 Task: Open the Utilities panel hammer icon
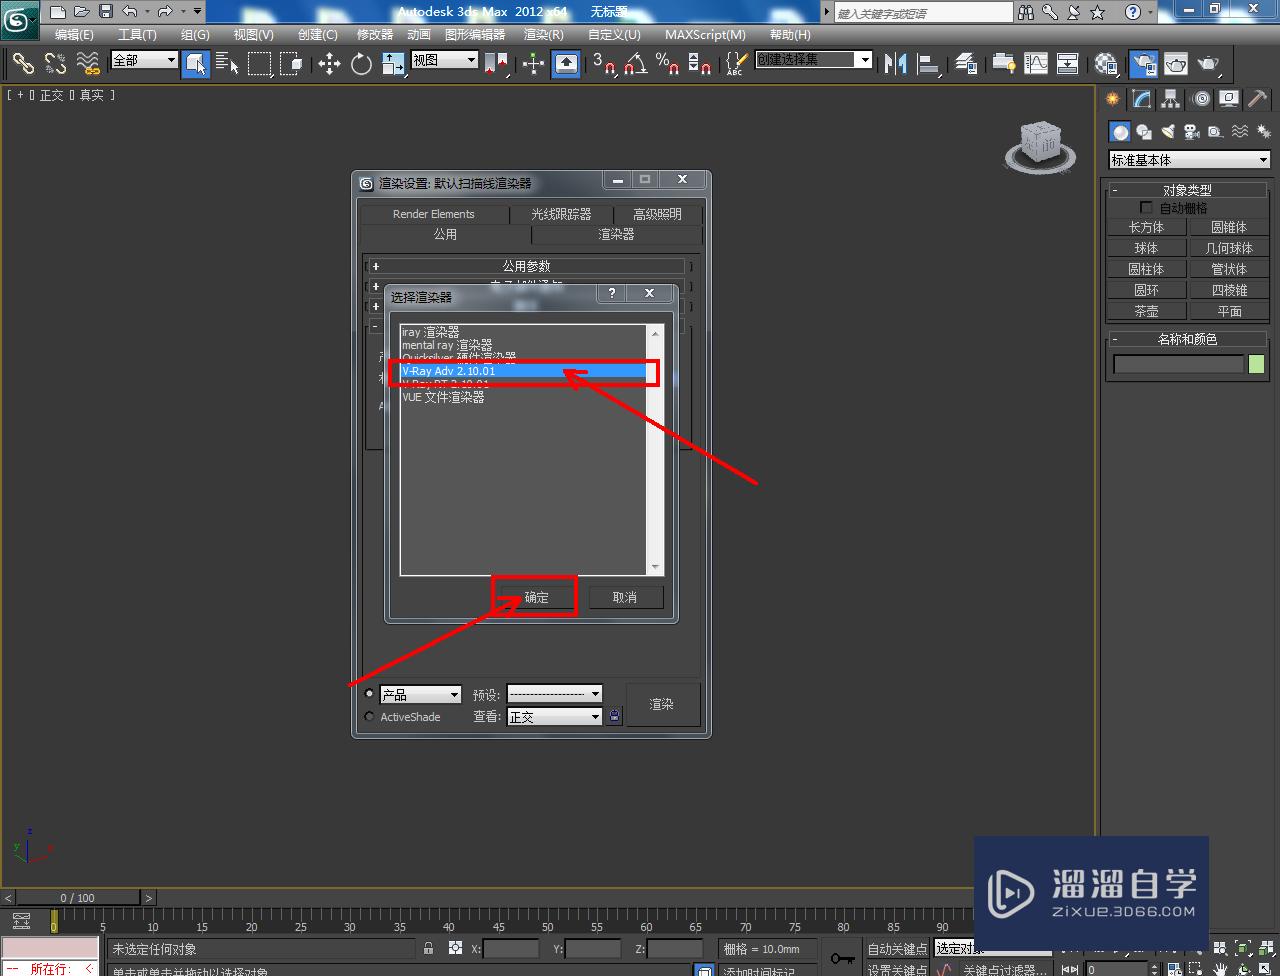[x=1258, y=99]
